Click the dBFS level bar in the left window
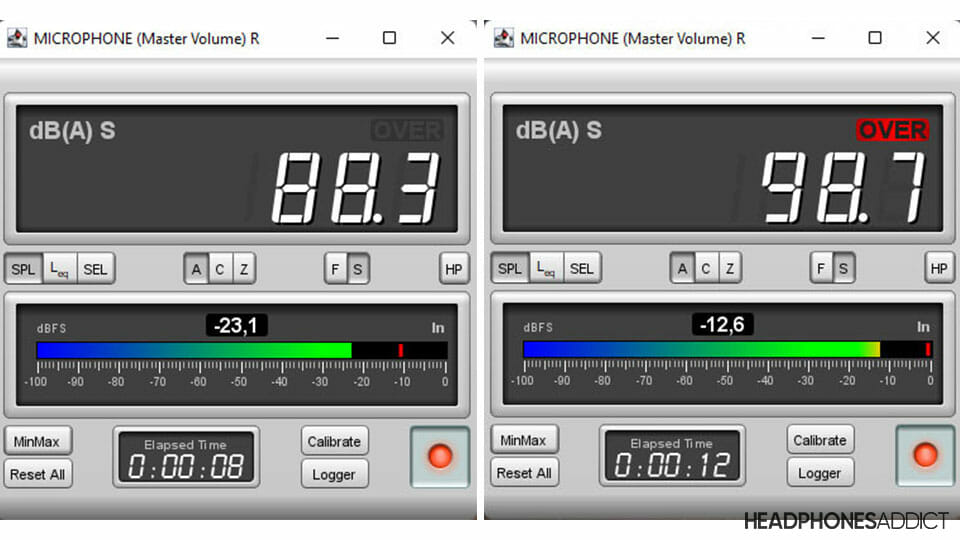960x540 pixels. [x=242, y=350]
